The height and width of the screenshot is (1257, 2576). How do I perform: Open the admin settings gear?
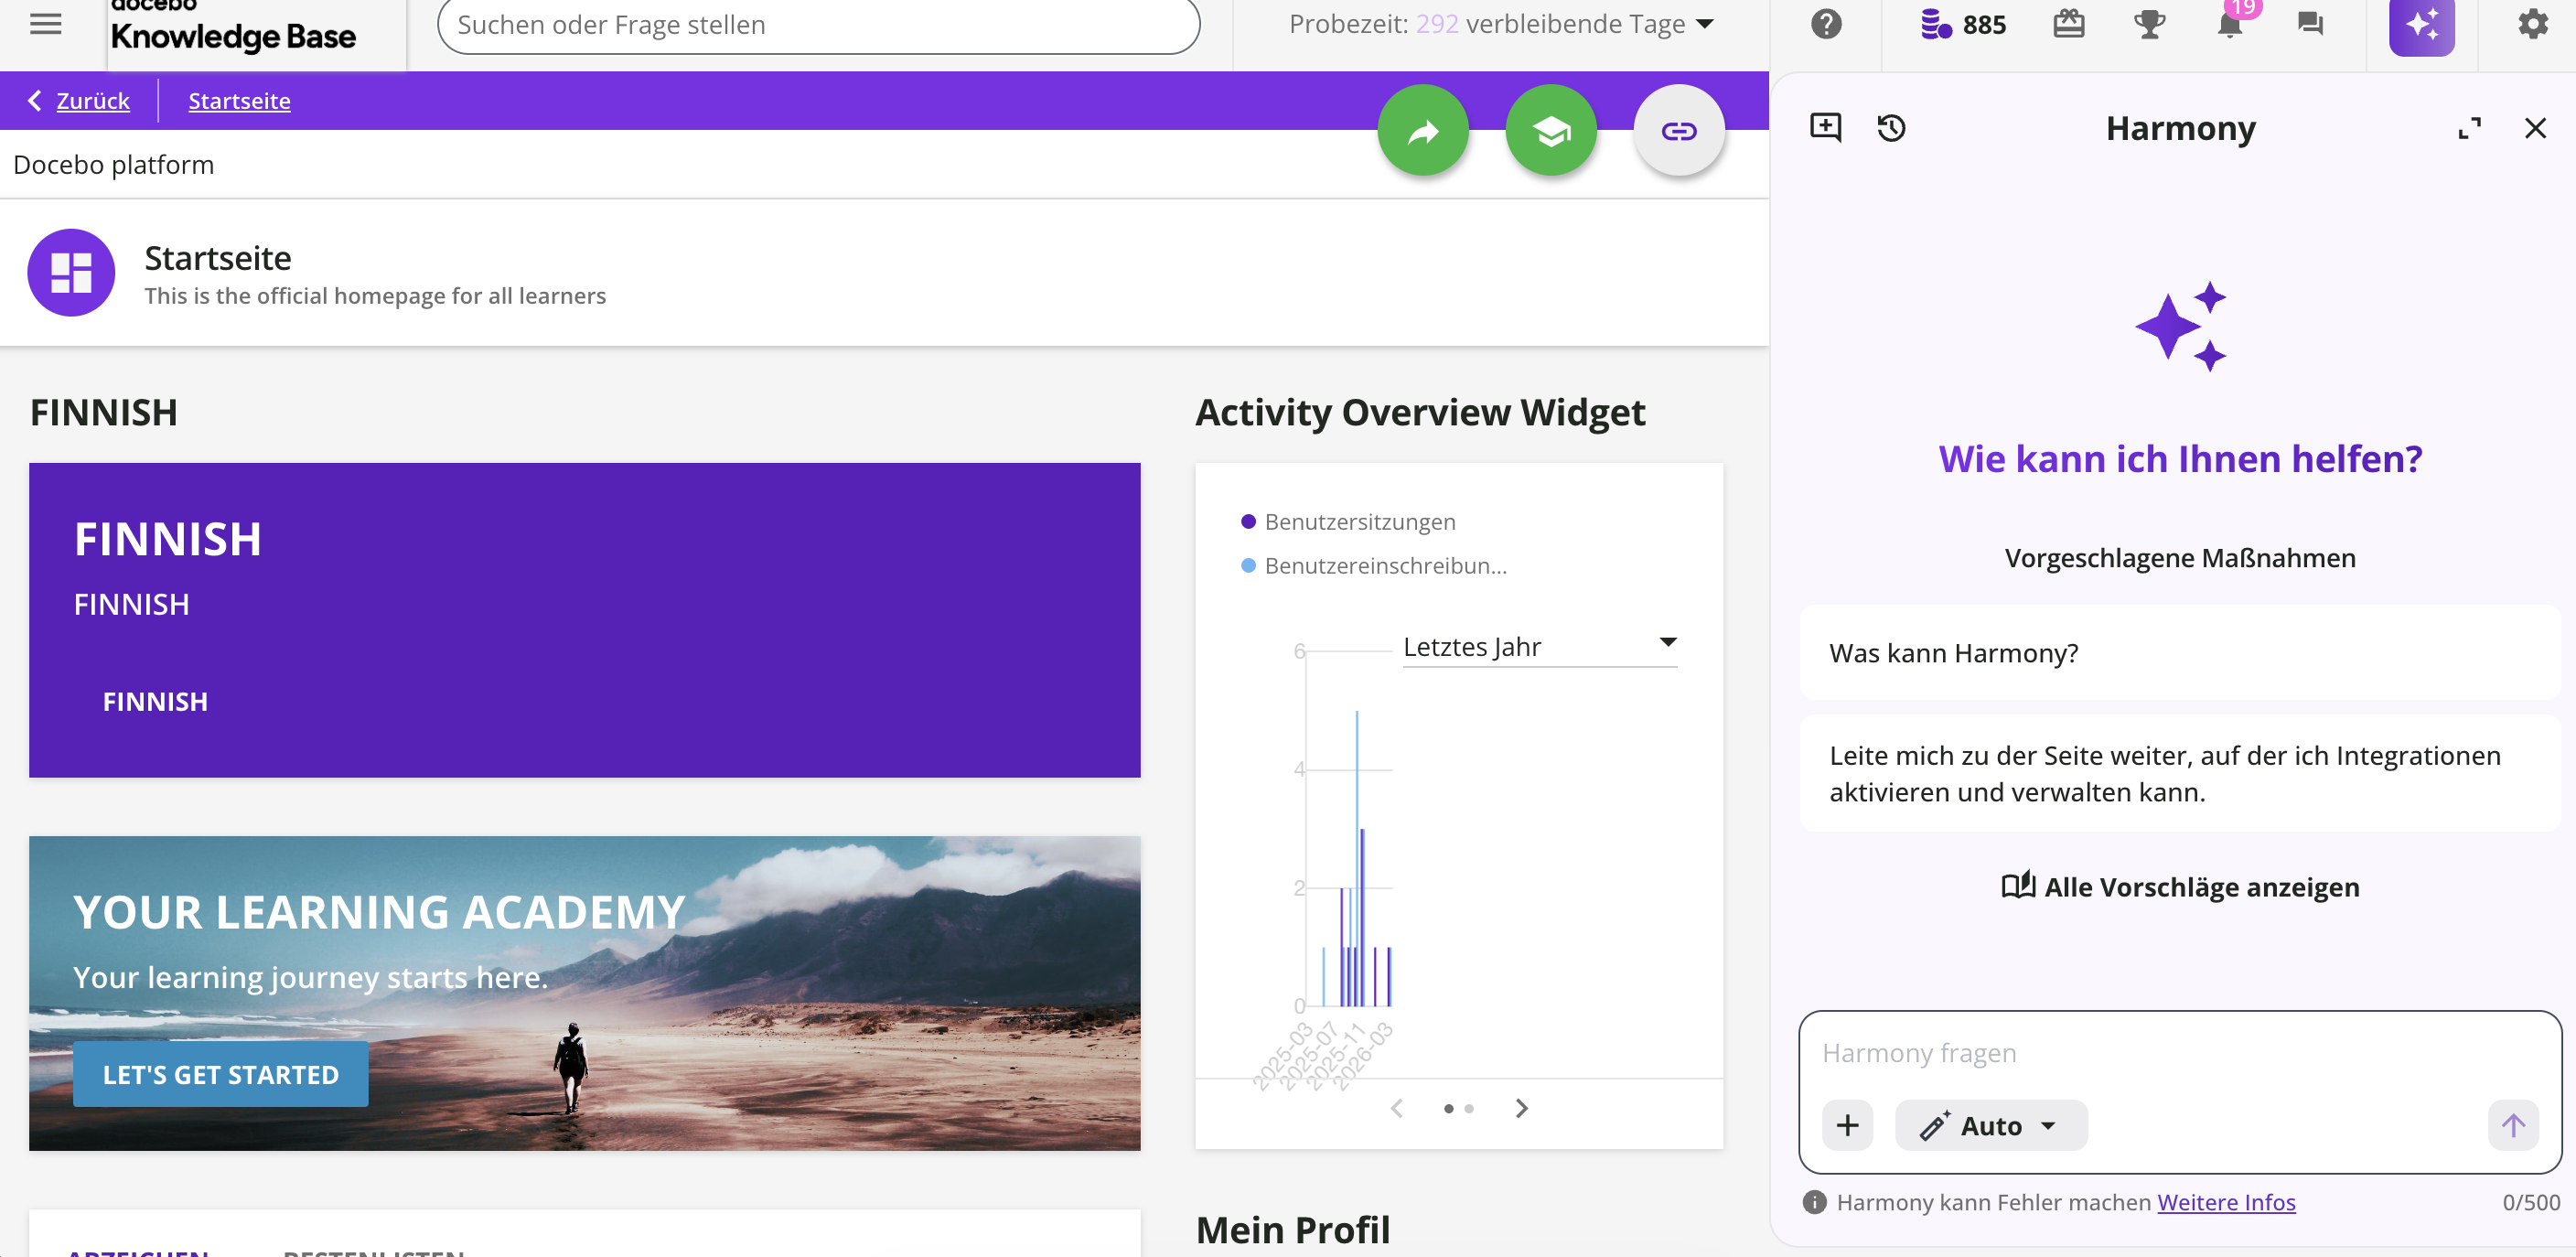(x=2532, y=24)
